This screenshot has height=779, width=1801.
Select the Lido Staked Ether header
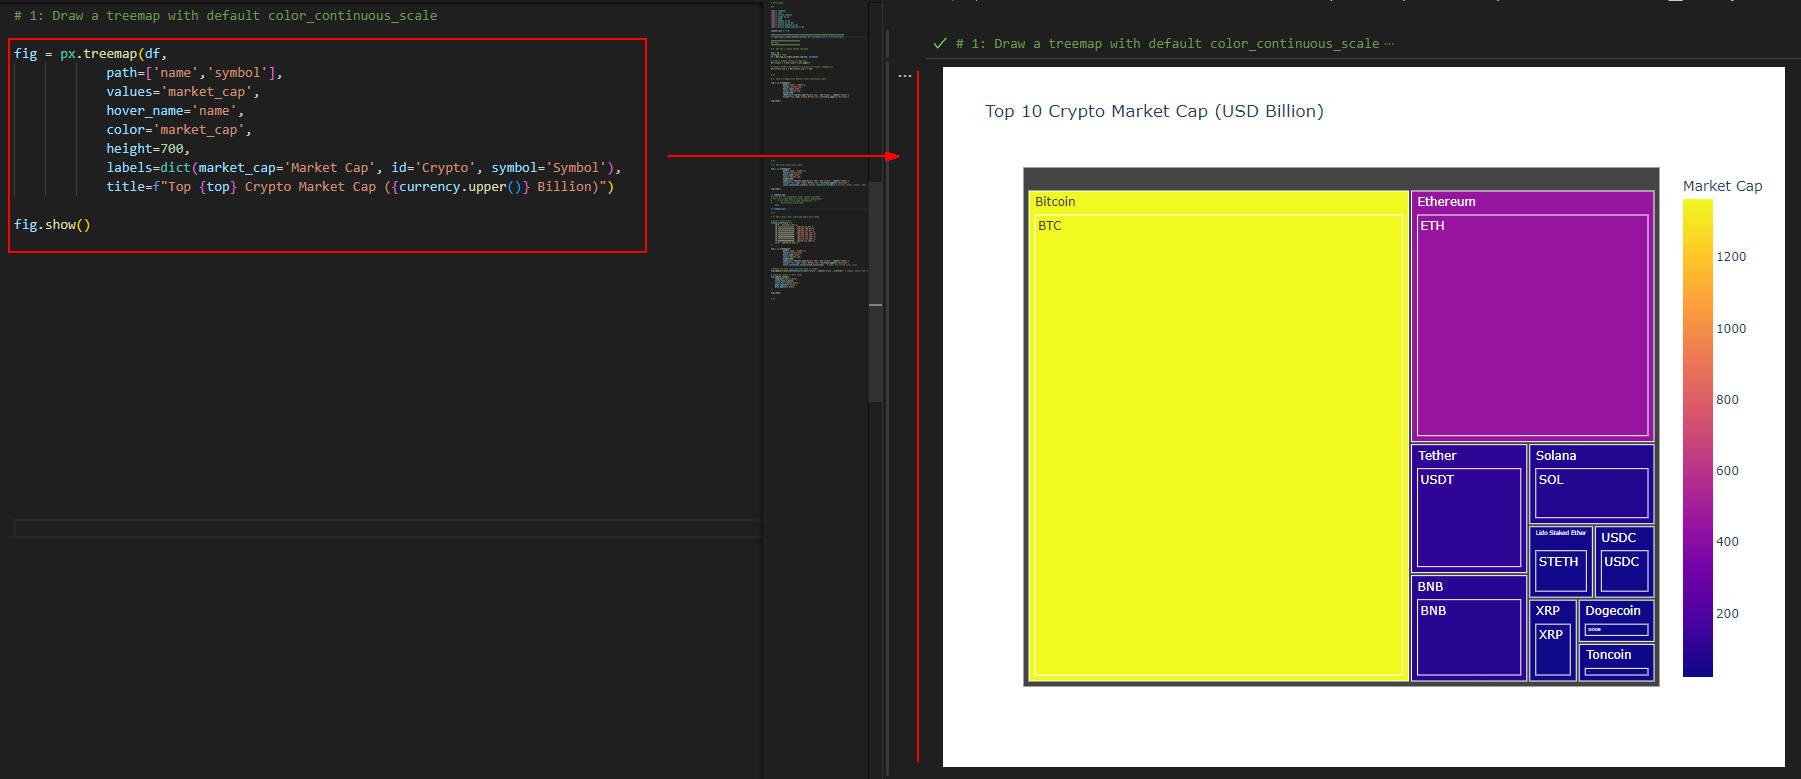coord(1560,533)
